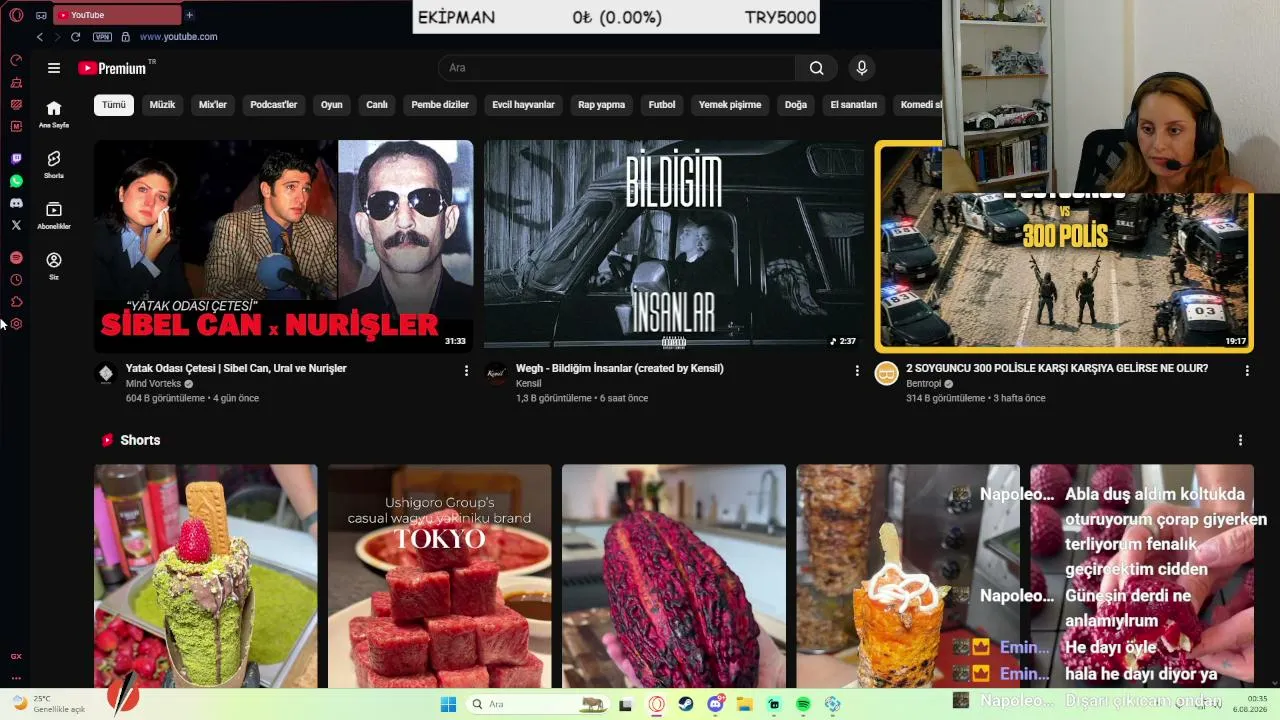Select the Oyun filter chip

point(332,105)
